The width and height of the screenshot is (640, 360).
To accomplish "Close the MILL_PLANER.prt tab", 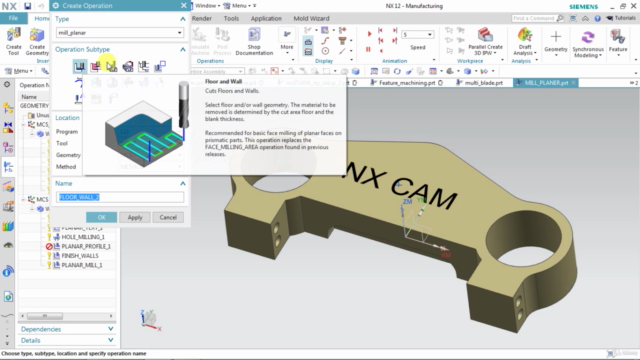I will [573, 82].
